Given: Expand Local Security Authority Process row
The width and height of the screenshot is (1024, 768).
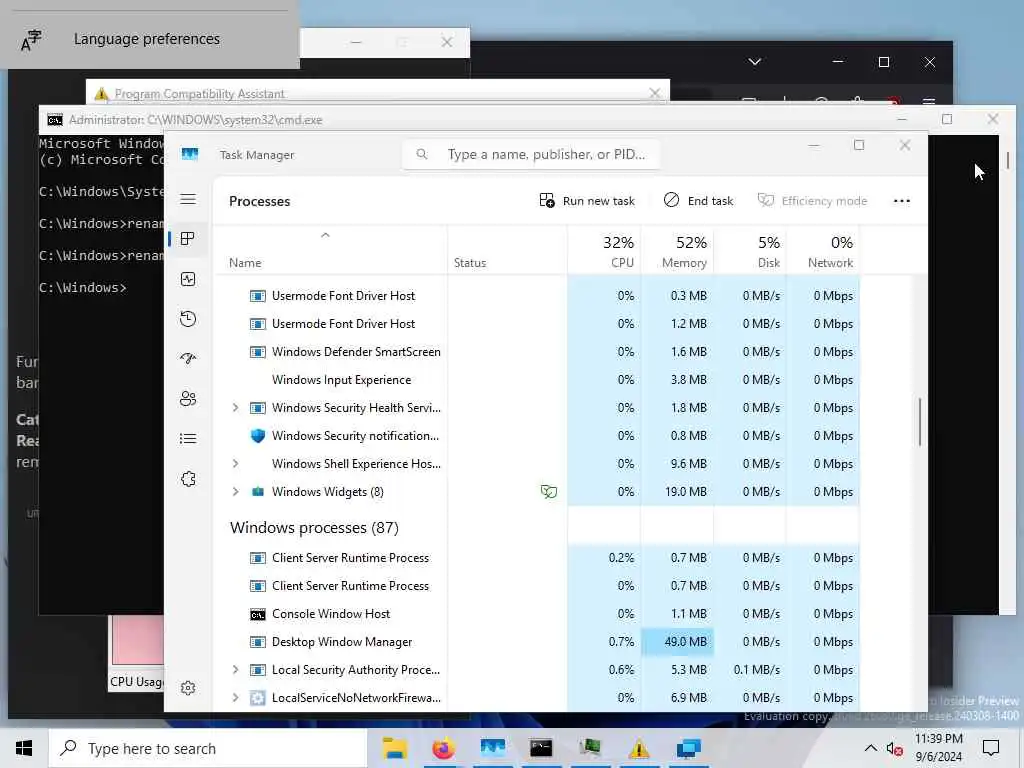Looking at the screenshot, I should (x=235, y=669).
